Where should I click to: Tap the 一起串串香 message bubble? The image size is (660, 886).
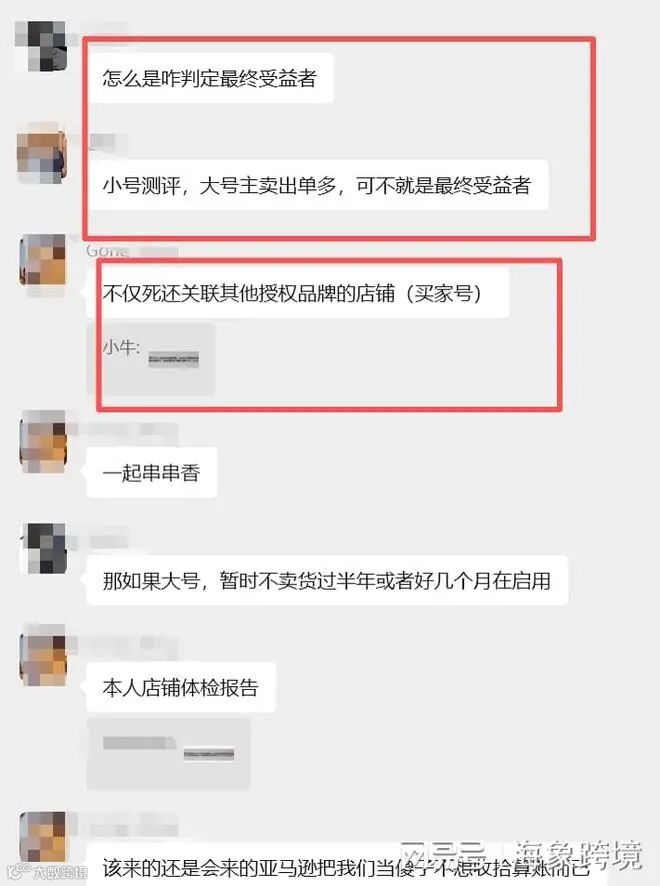tap(151, 472)
